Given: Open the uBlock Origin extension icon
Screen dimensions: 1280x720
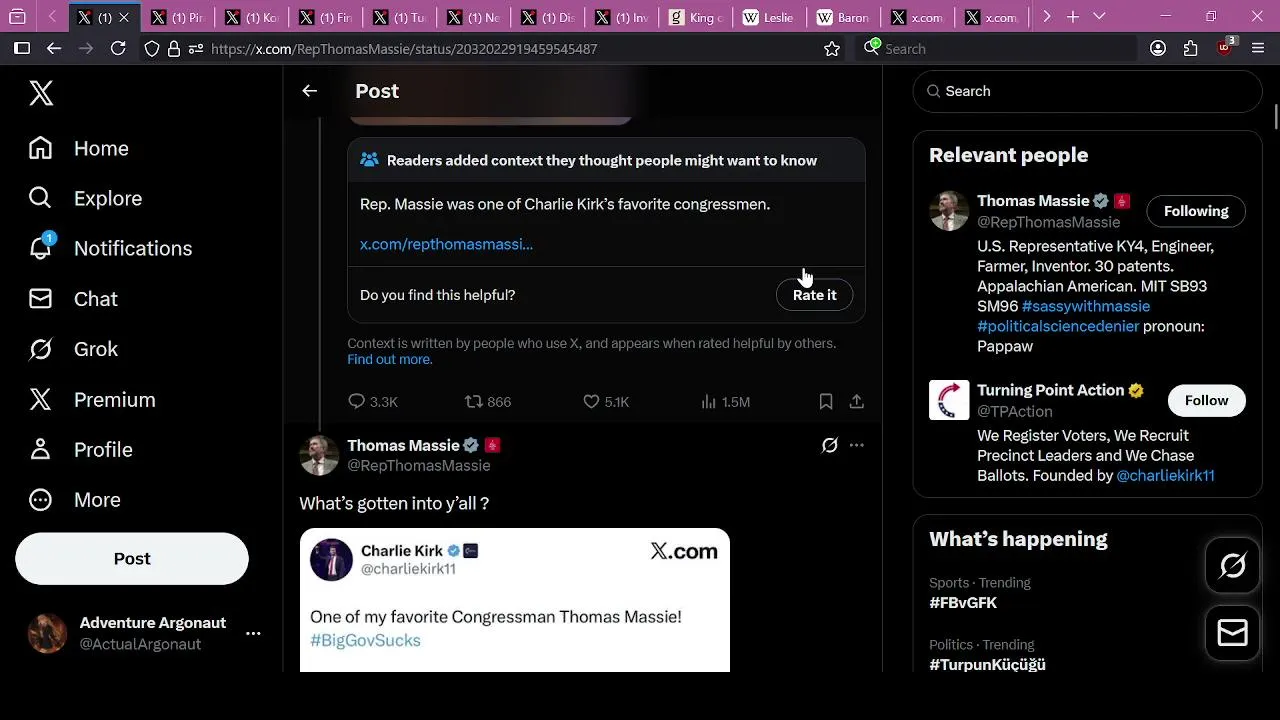Looking at the screenshot, I should tap(1225, 47).
